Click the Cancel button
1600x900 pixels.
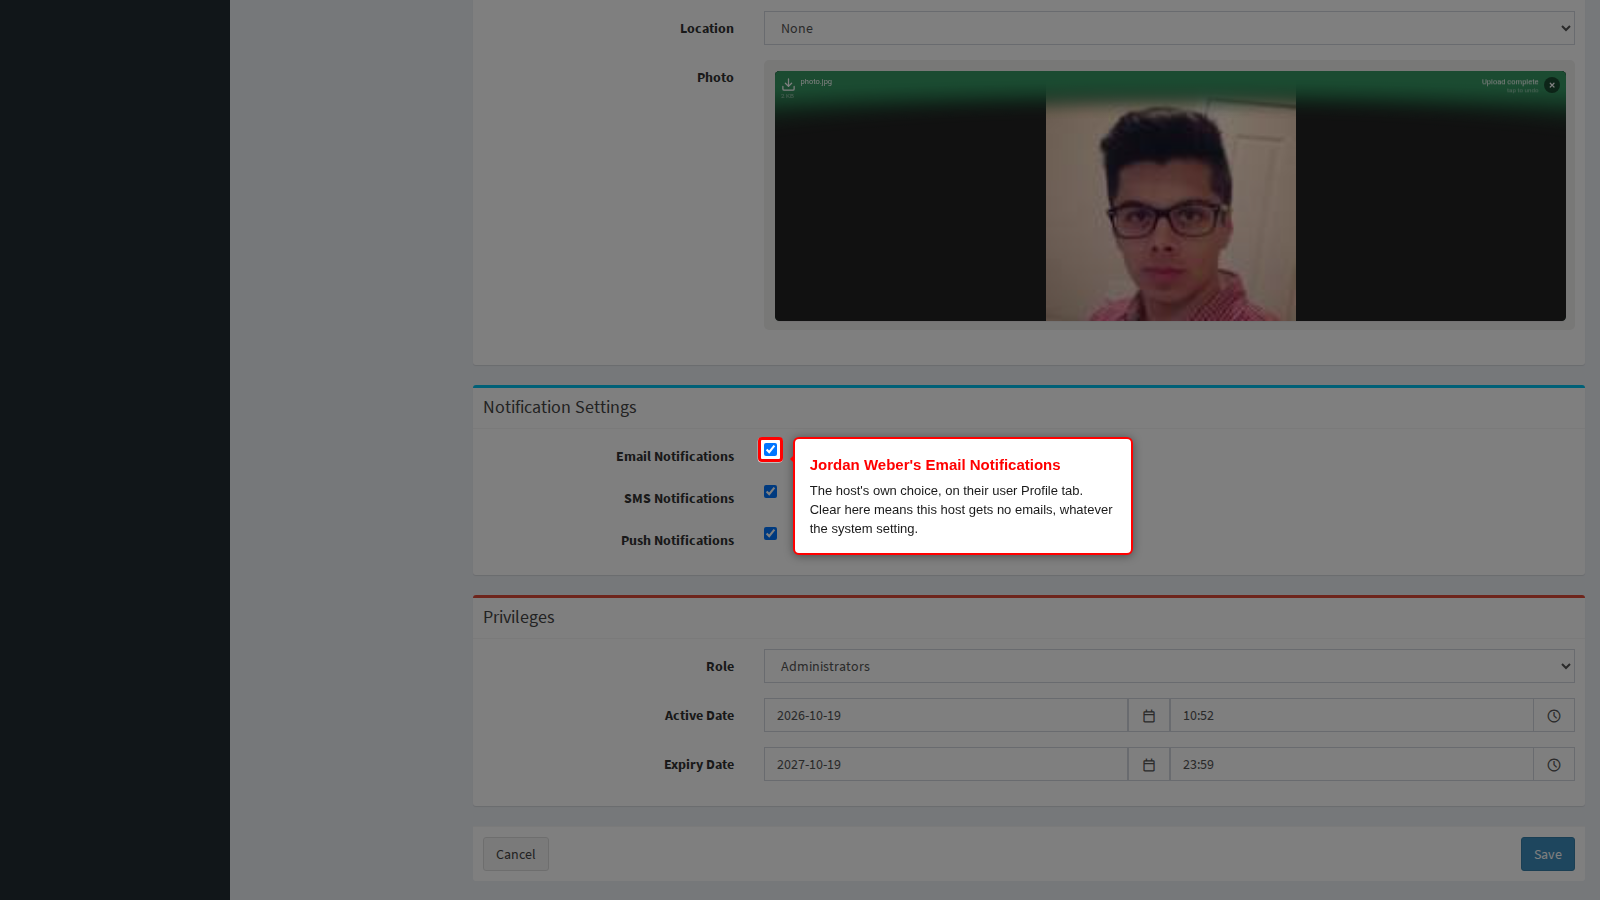point(516,854)
